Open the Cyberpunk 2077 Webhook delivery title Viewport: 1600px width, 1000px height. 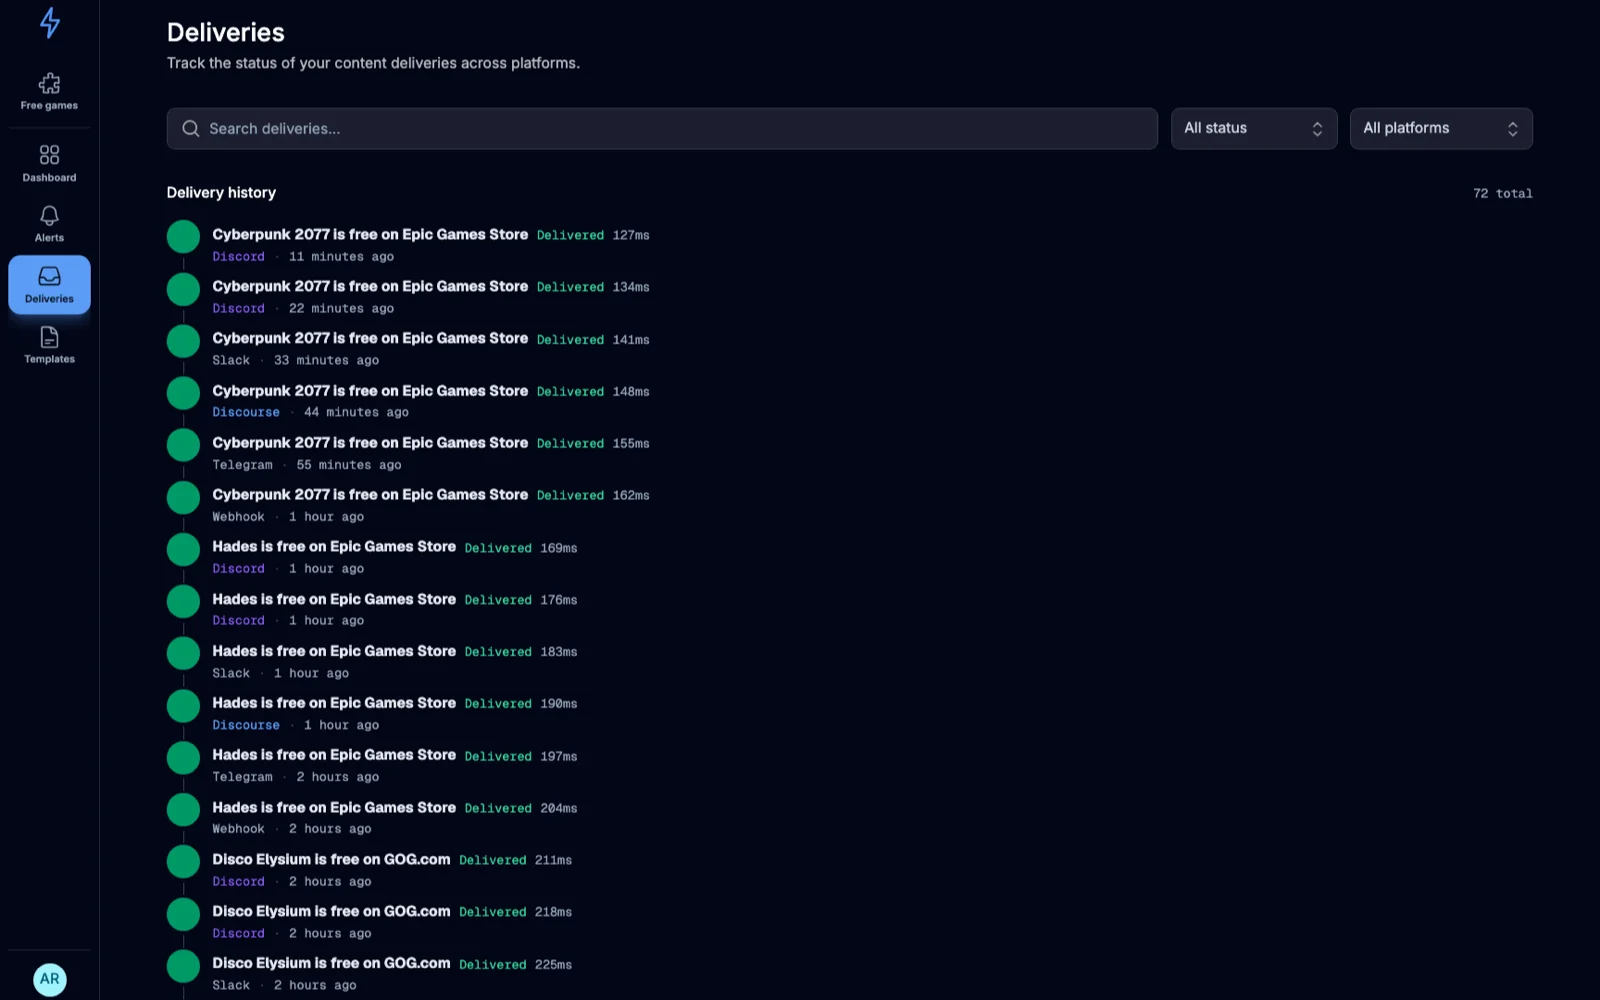(370, 495)
